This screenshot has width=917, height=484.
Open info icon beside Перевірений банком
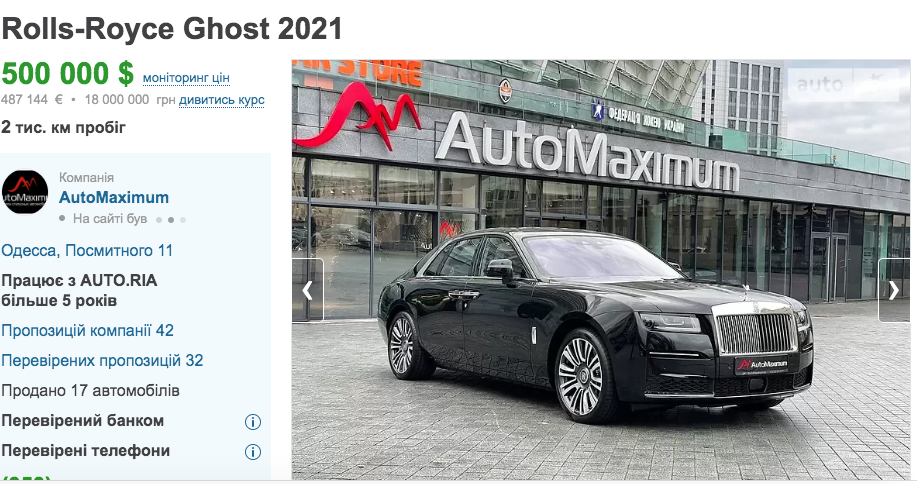pos(253,421)
